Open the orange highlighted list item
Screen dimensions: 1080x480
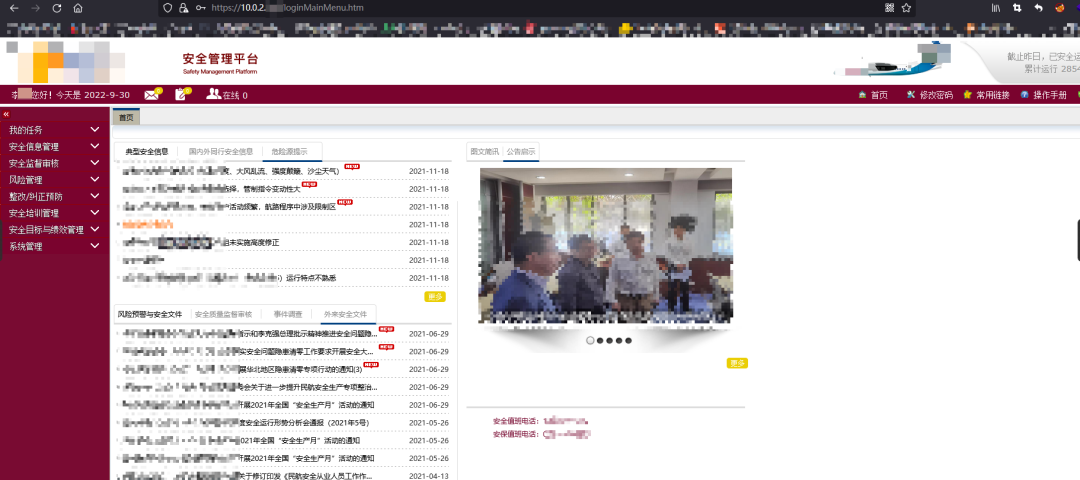[147, 225]
